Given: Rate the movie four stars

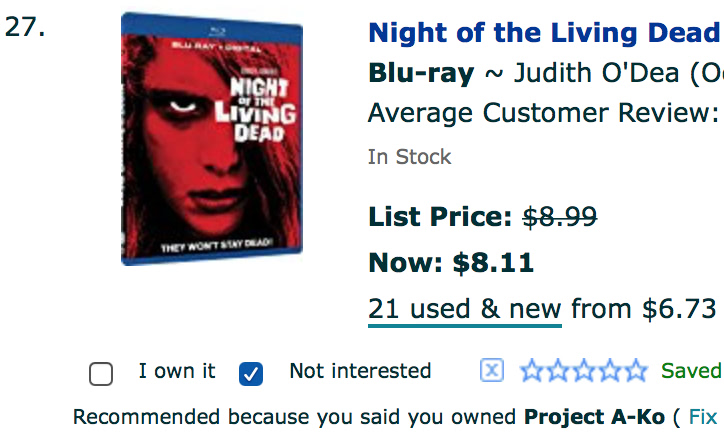Looking at the screenshot, I should click(x=610, y=370).
